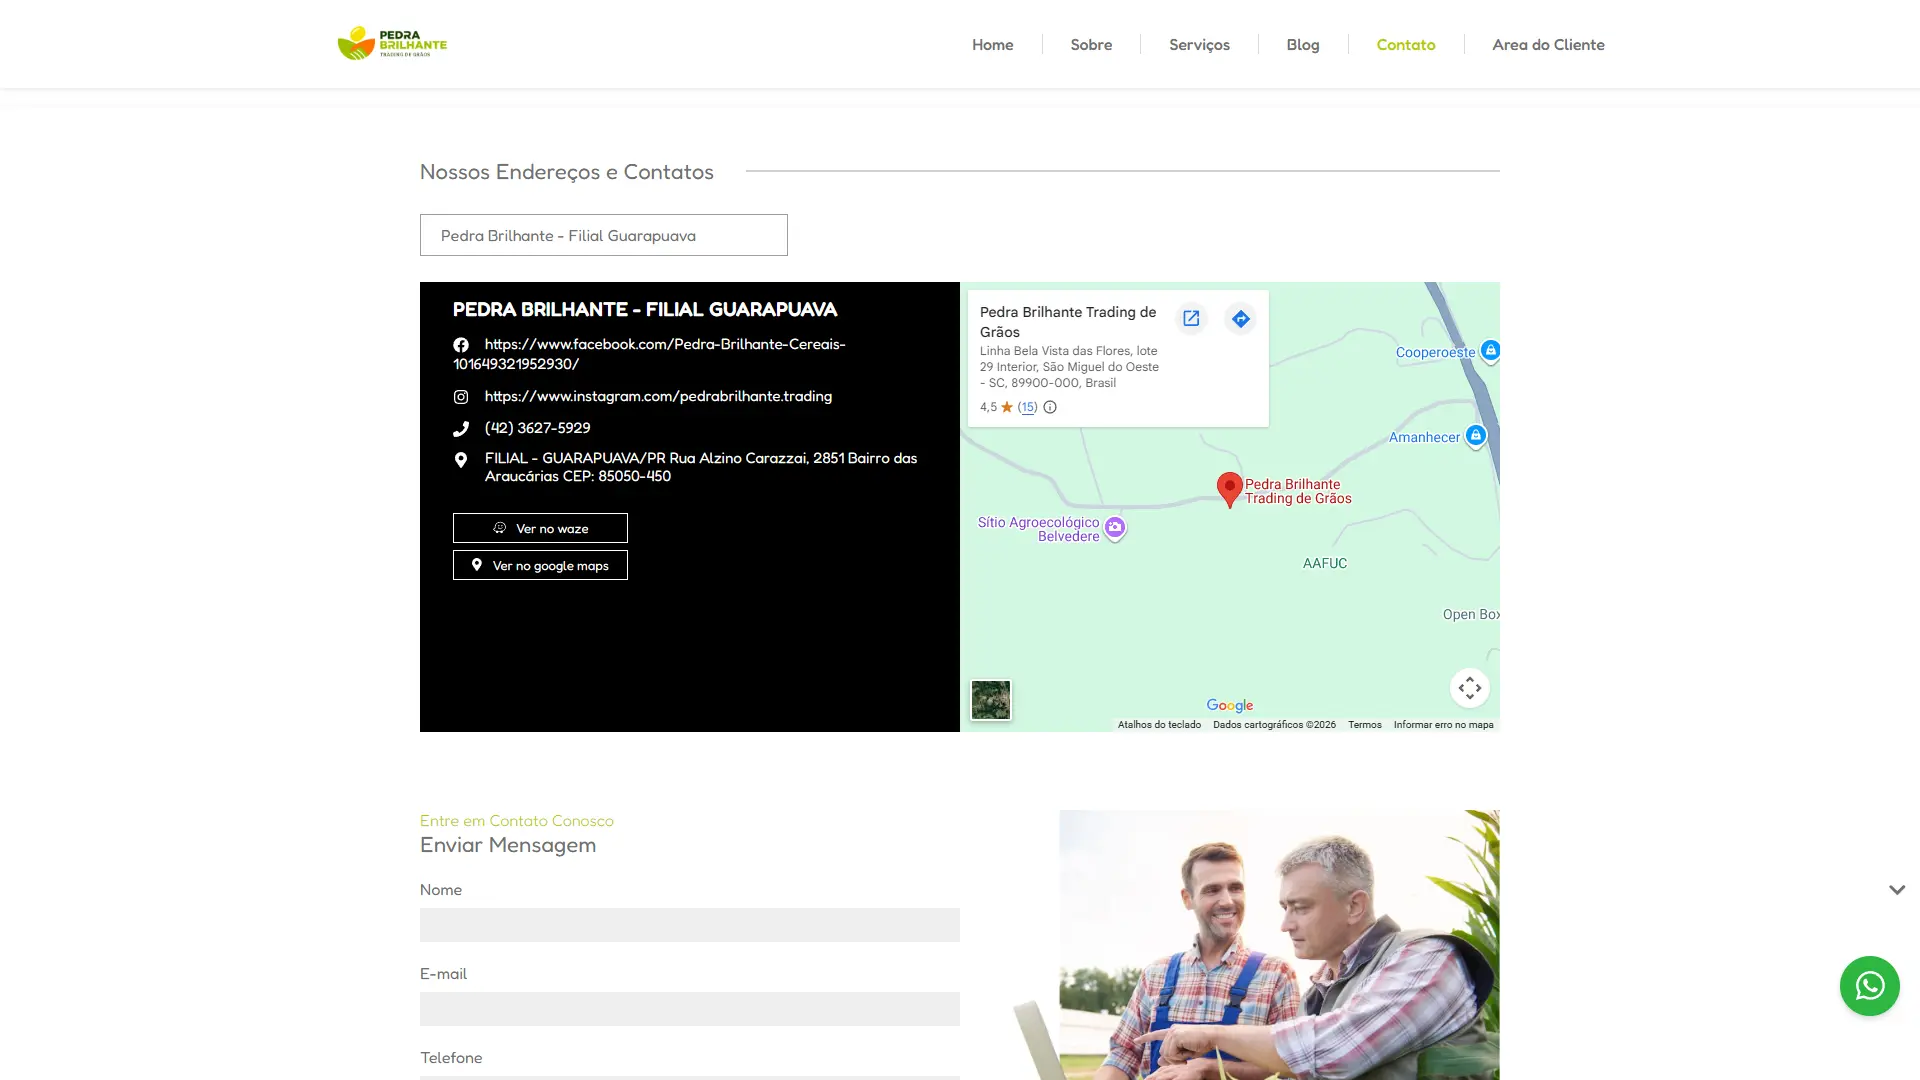The height and width of the screenshot is (1080, 1920).
Task: Click Informar erro no mapa
Action: (x=1443, y=725)
